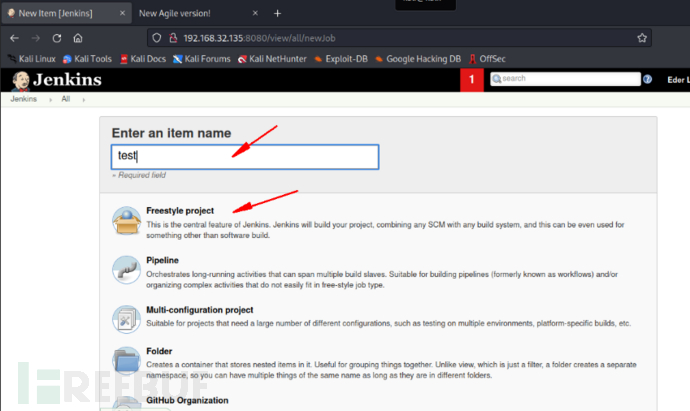Close the New Agile version! tab
Image resolution: width=690 pixels, height=411 pixels.
255,13
